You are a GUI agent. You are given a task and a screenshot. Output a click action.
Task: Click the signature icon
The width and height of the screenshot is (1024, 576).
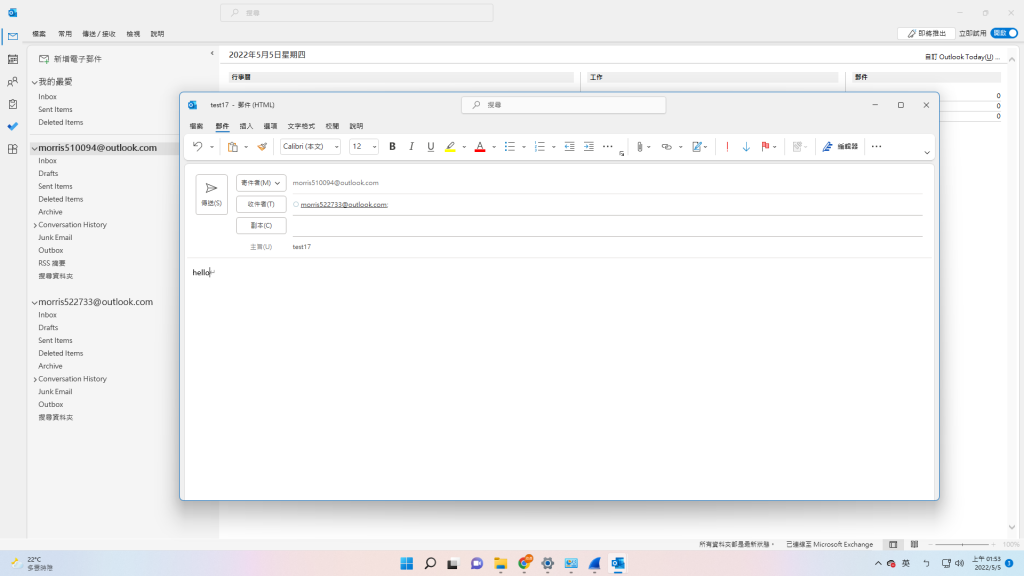click(697, 147)
